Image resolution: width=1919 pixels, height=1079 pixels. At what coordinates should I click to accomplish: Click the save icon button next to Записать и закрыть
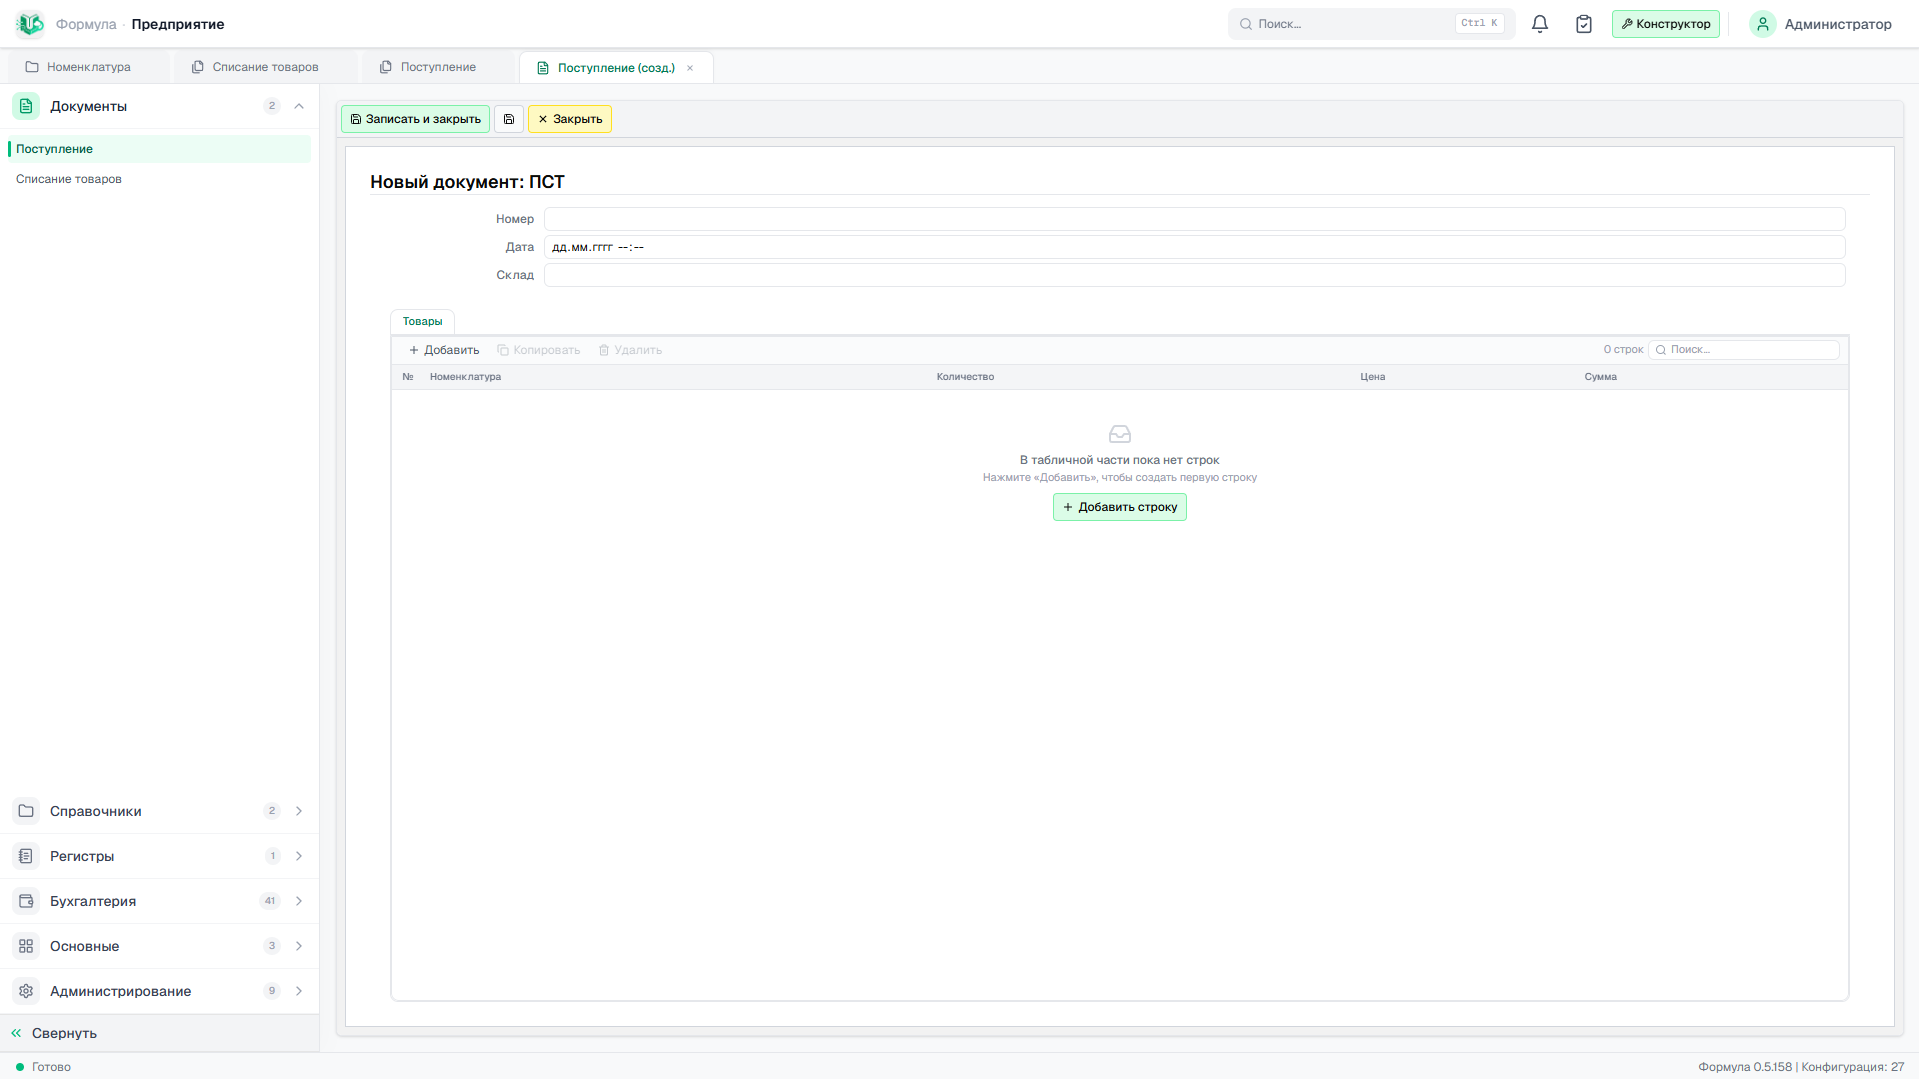pyautogui.click(x=509, y=119)
